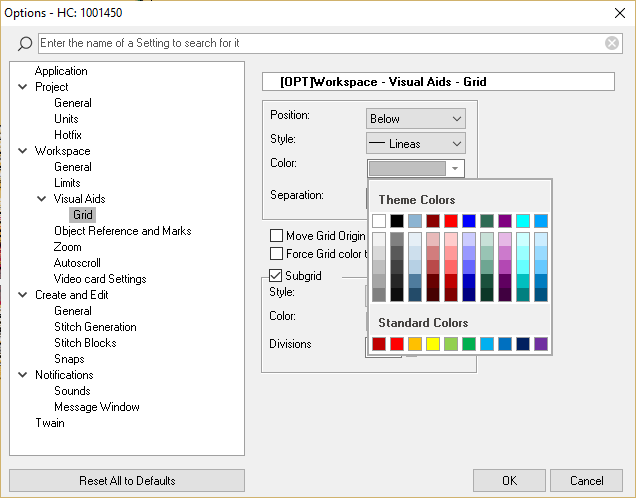Open Video card Settings entry
Image resolution: width=636 pixels, height=498 pixels.
click(x=100, y=279)
